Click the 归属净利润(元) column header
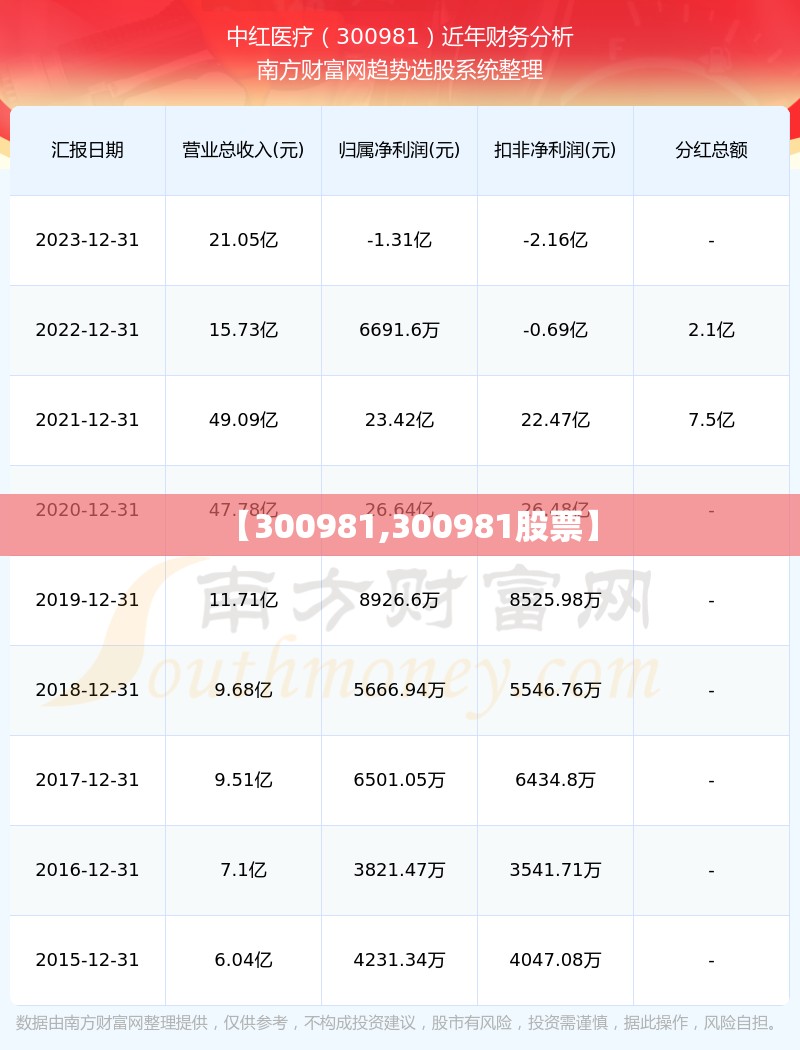 pyautogui.click(x=400, y=150)
